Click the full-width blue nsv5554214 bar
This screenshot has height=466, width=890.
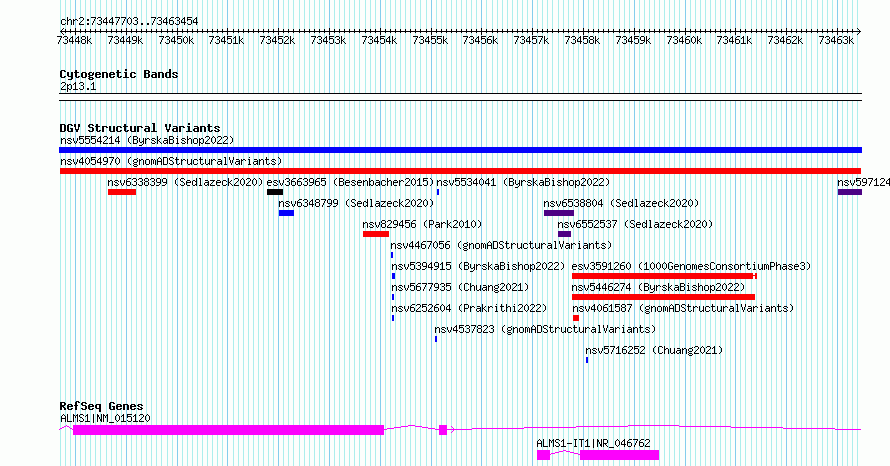[460, 150]
